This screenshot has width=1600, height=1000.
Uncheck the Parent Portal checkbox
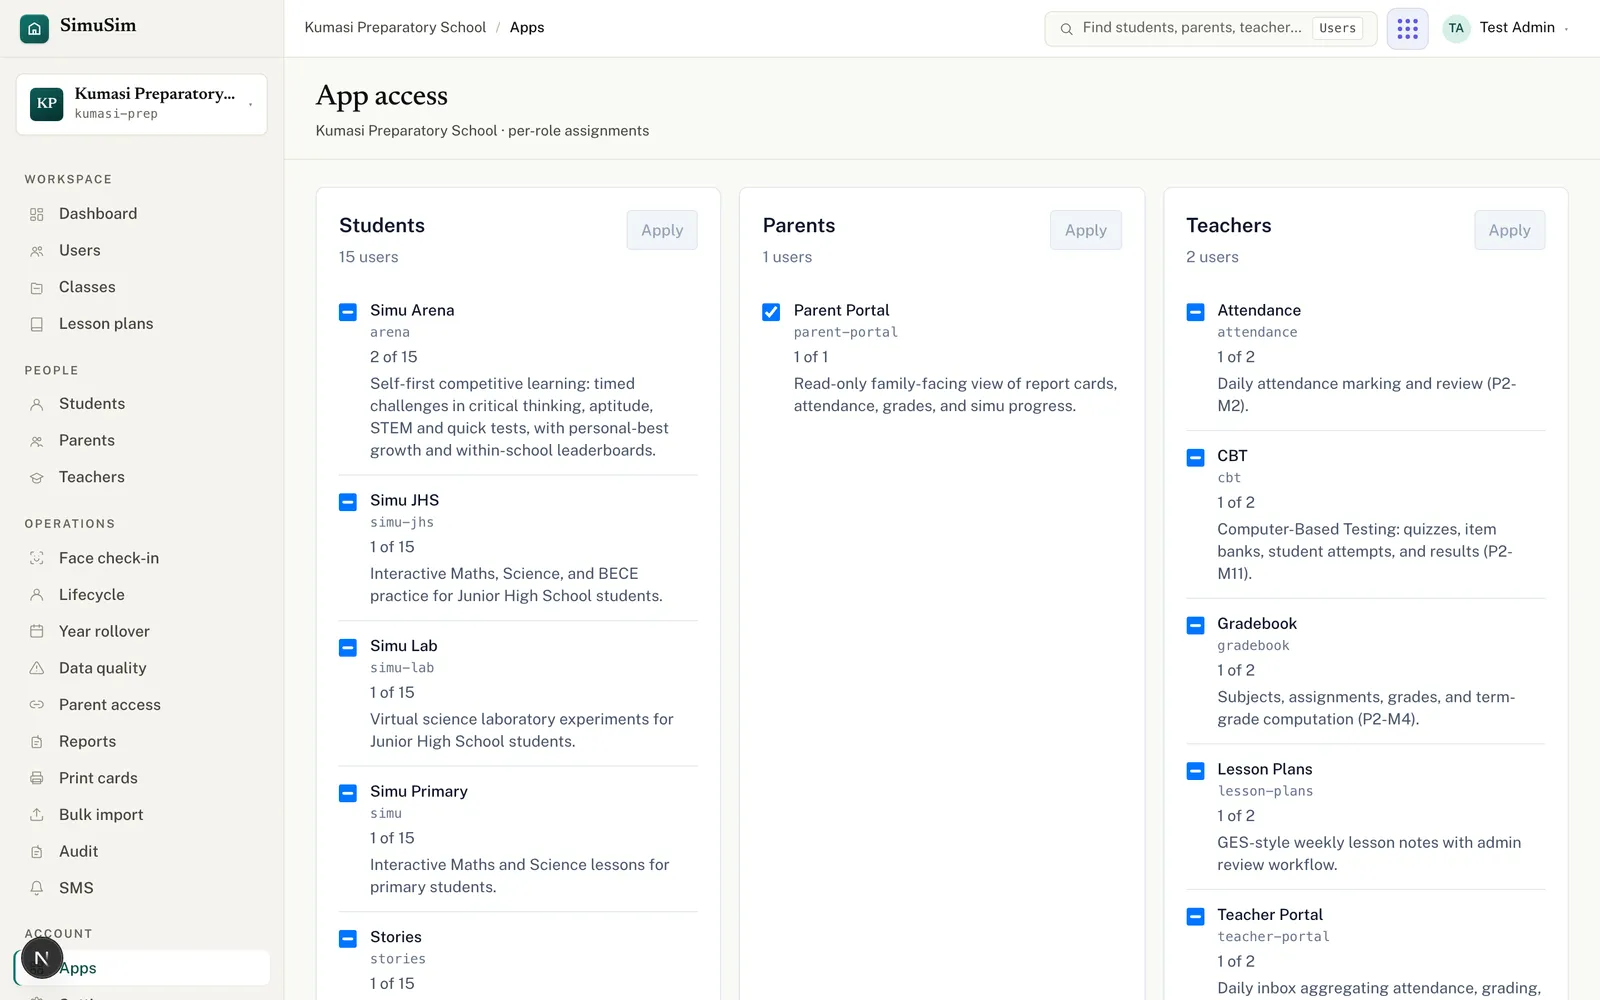point(771,312)
